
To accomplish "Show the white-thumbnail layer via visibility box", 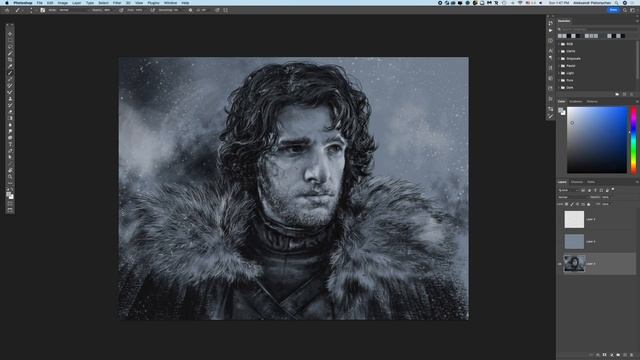I will point(560,220).
